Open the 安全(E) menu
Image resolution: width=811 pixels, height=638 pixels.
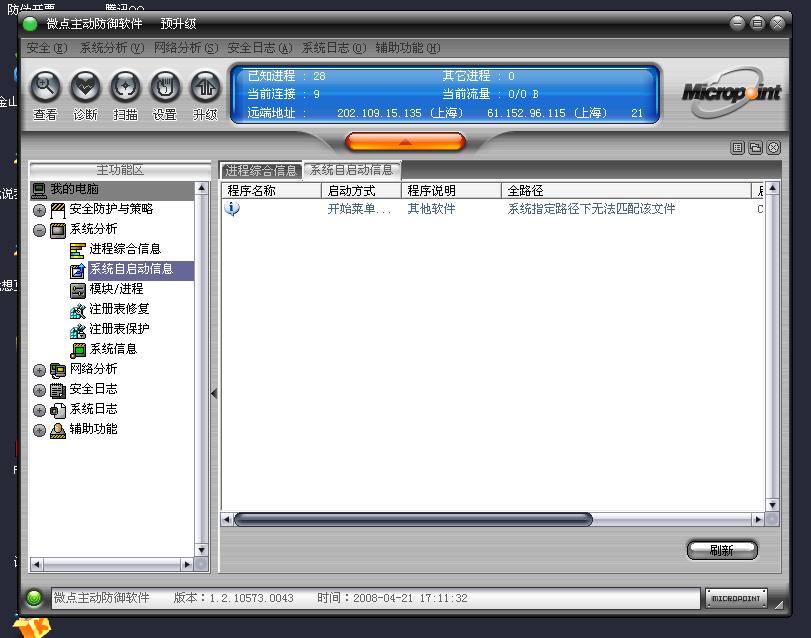47,48
